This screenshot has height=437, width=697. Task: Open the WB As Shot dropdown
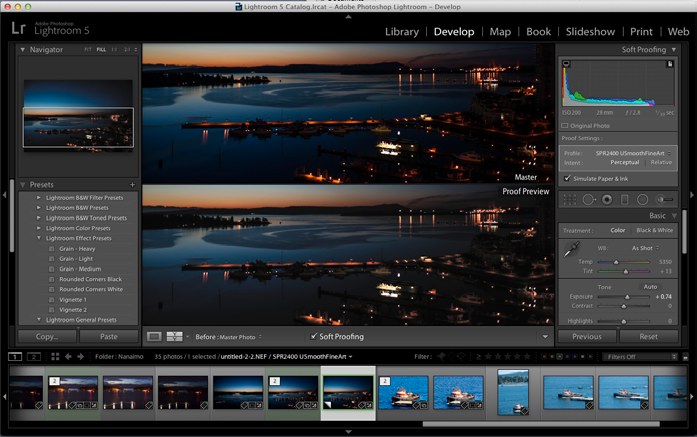pos(645,248)
